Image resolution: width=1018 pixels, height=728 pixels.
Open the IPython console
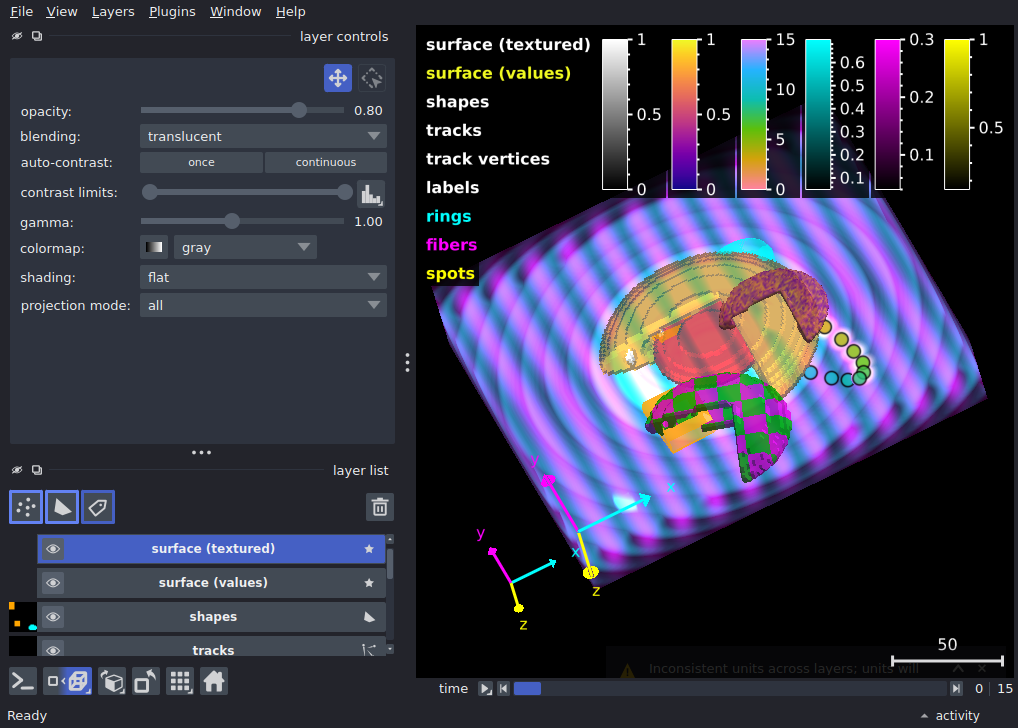pos(23,682)
